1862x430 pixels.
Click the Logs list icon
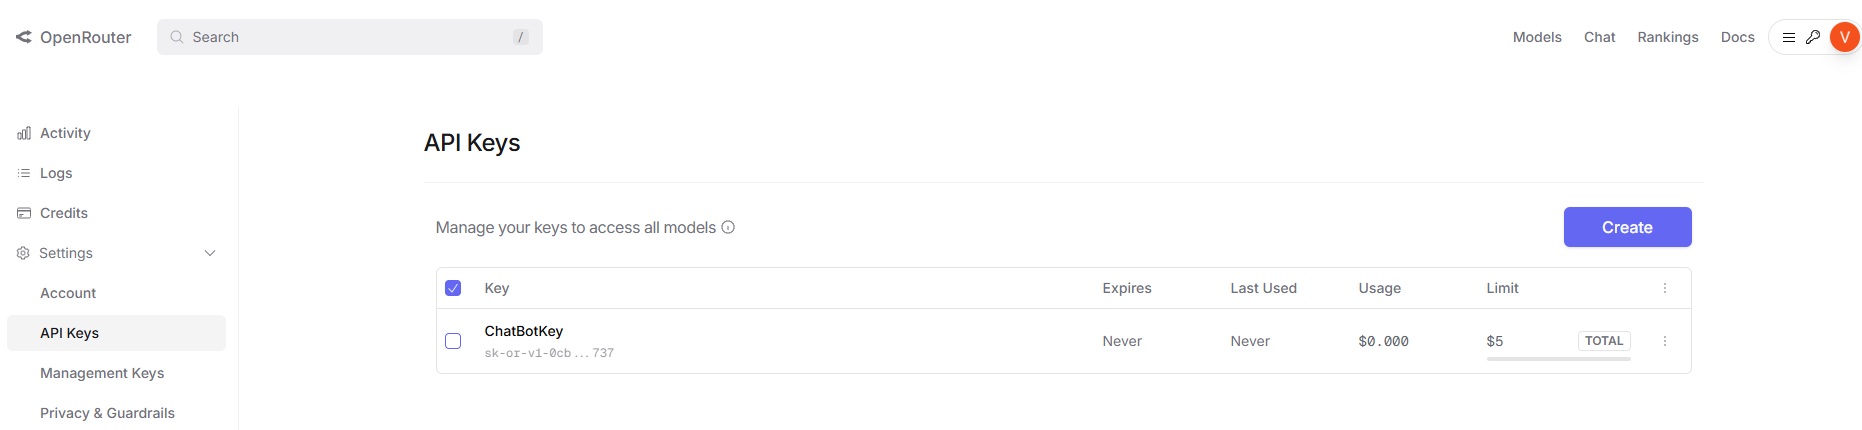pos(24,173)
